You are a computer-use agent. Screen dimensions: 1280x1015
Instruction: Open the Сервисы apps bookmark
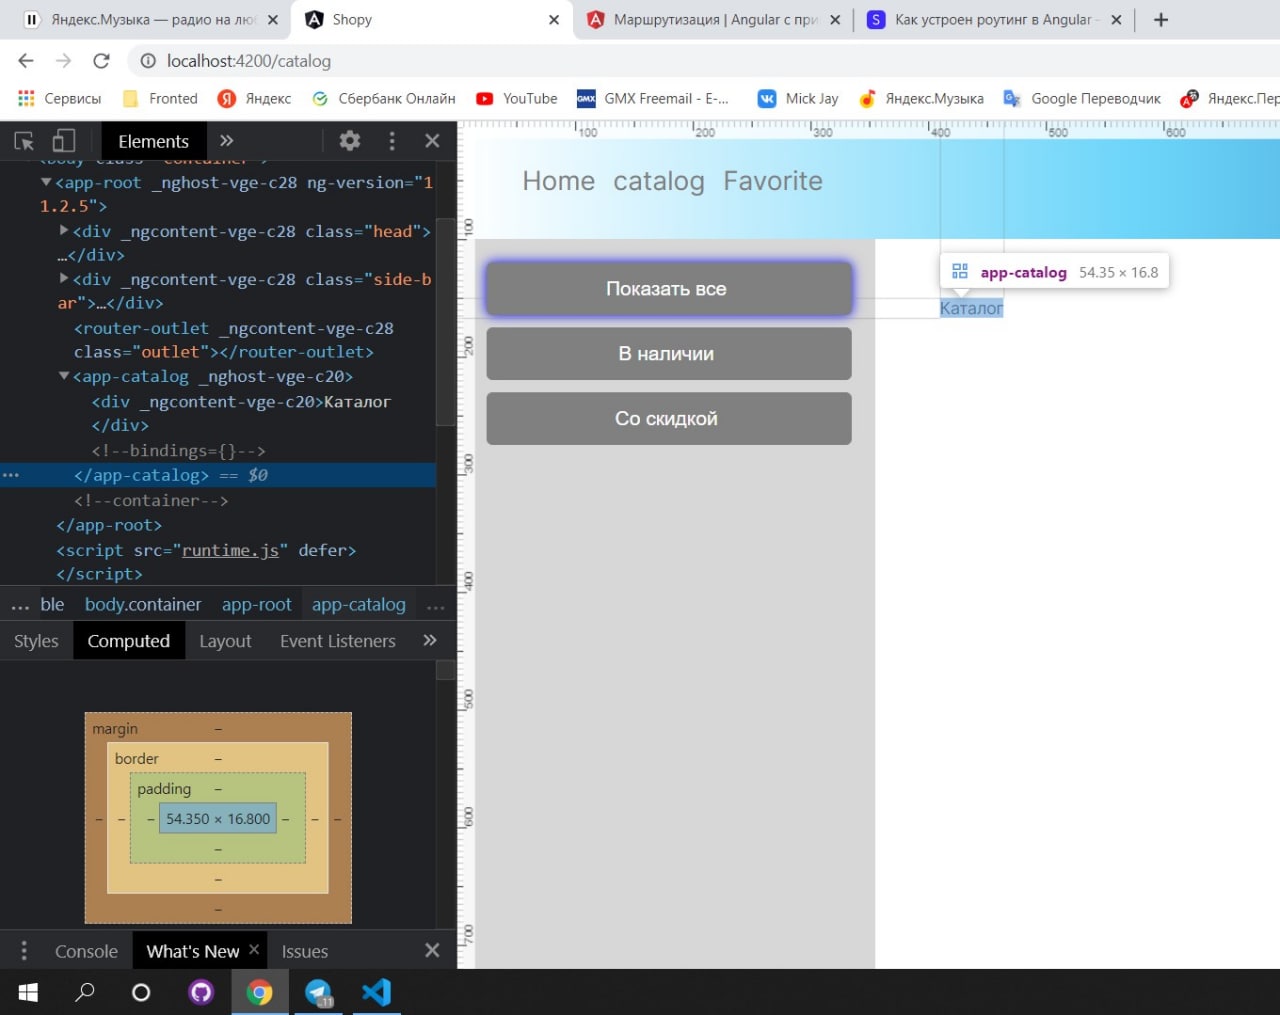(59, 98)
